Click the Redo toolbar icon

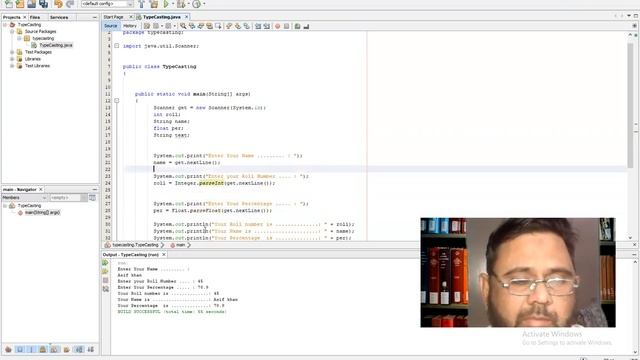pyautogui.click(x=70, y=4)
